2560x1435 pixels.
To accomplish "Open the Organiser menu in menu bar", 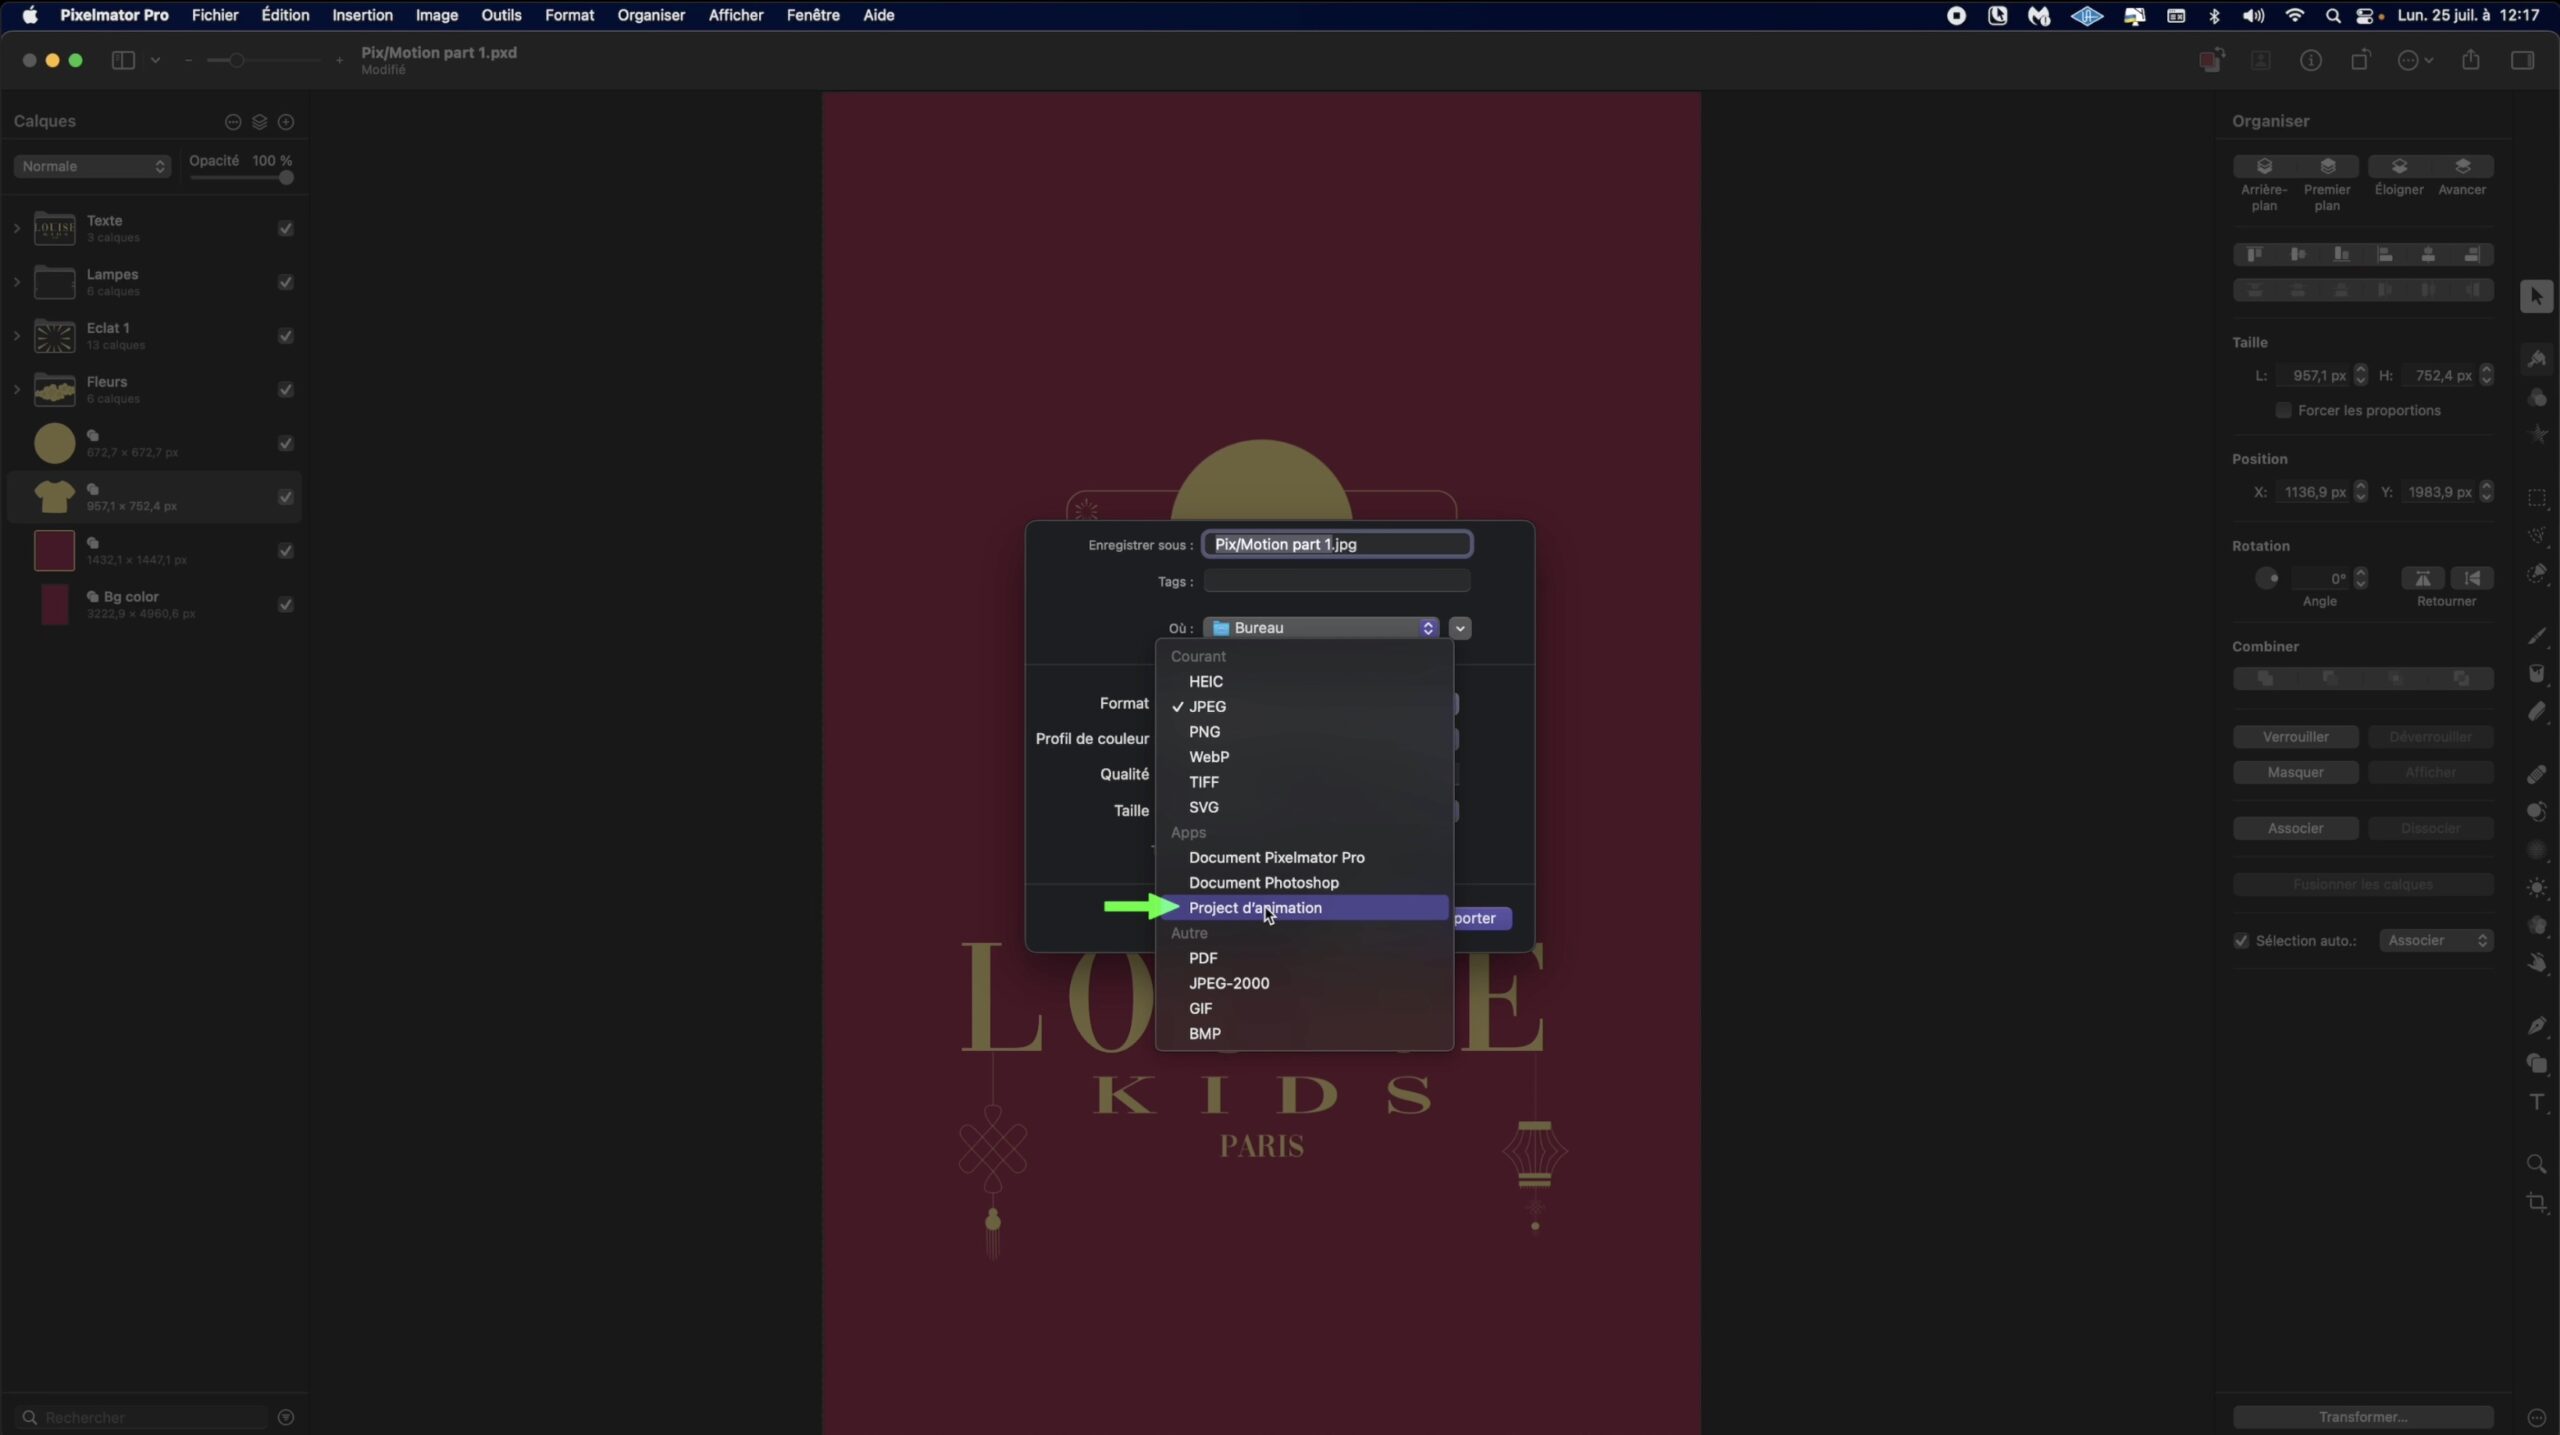I will [x=651, y=15].
